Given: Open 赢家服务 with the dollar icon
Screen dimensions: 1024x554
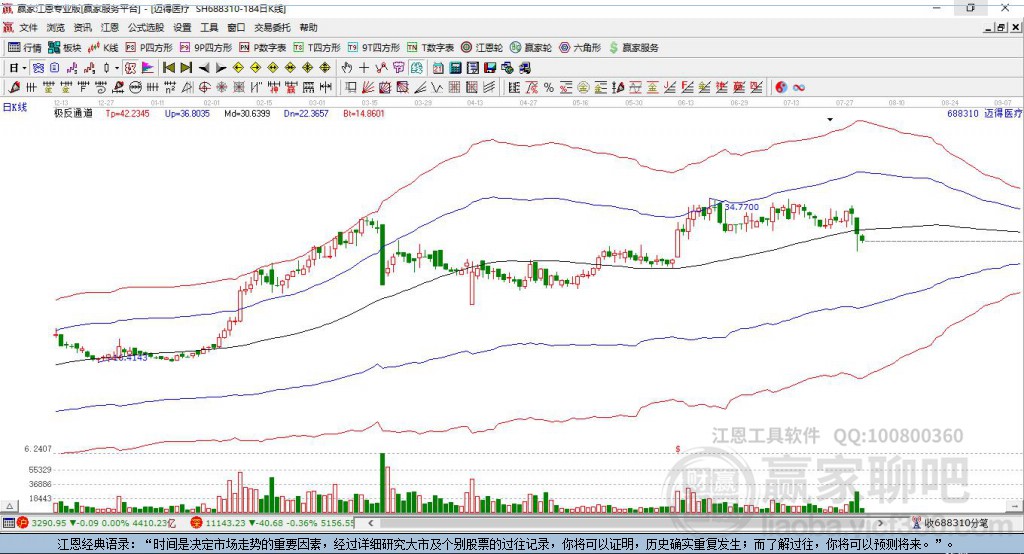Looking at the screenshot, I should pos(633,48).
